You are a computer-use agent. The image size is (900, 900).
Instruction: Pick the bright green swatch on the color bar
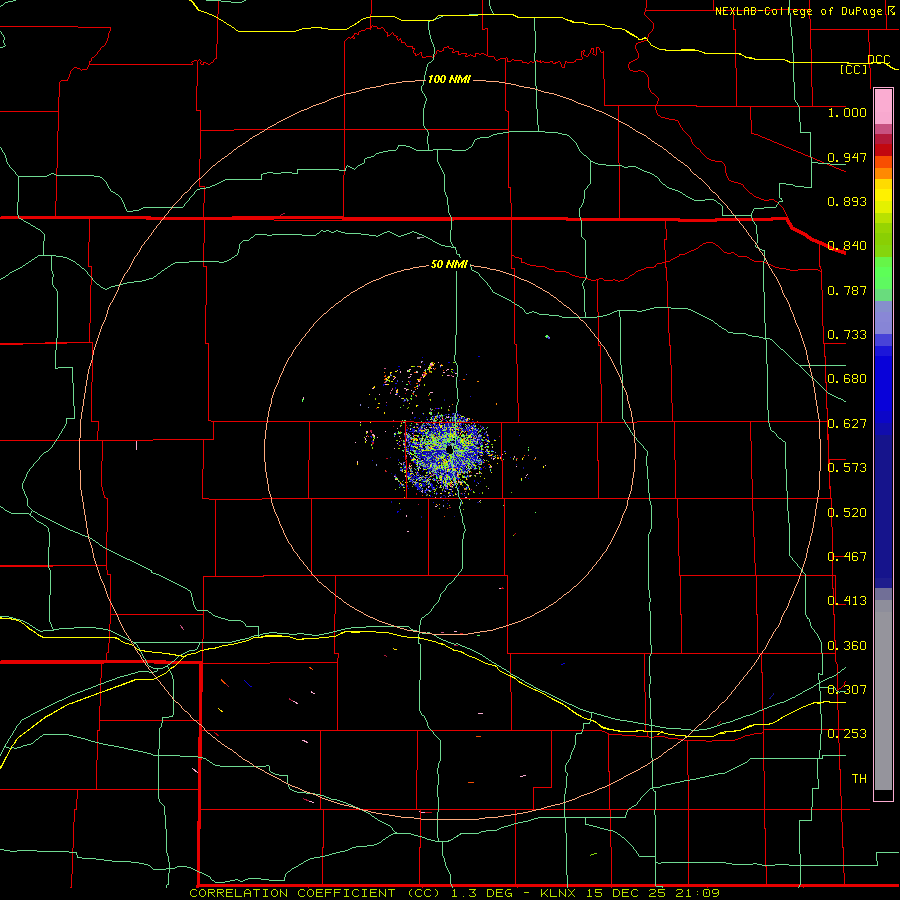[883, 273]
